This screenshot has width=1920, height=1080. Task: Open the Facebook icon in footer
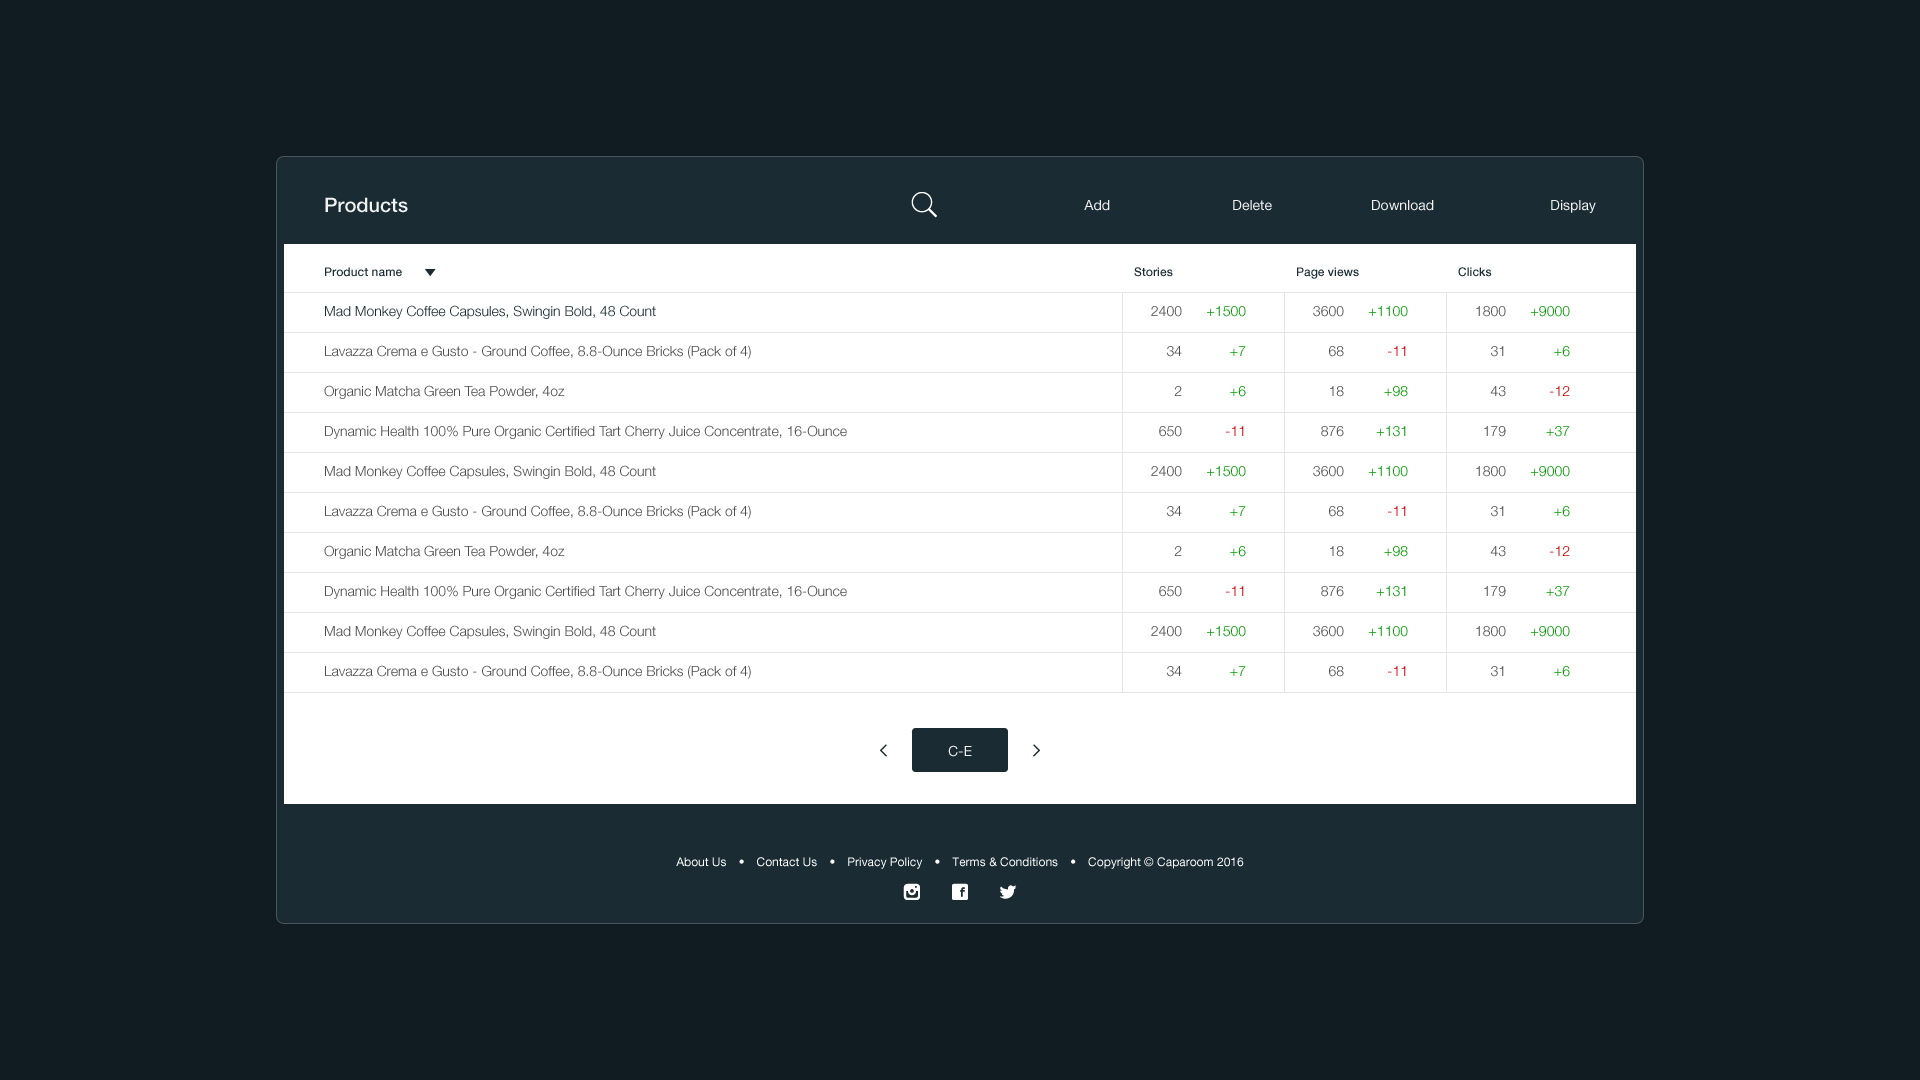tap(960, 892)
